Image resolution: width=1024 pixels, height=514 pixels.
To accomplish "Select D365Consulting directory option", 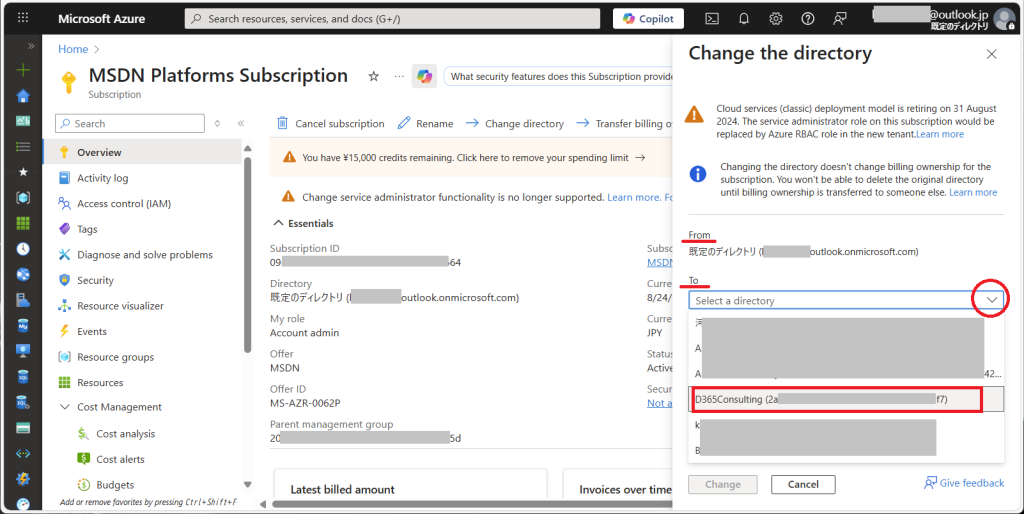I will pyautogui.click(x=835, y=399).
